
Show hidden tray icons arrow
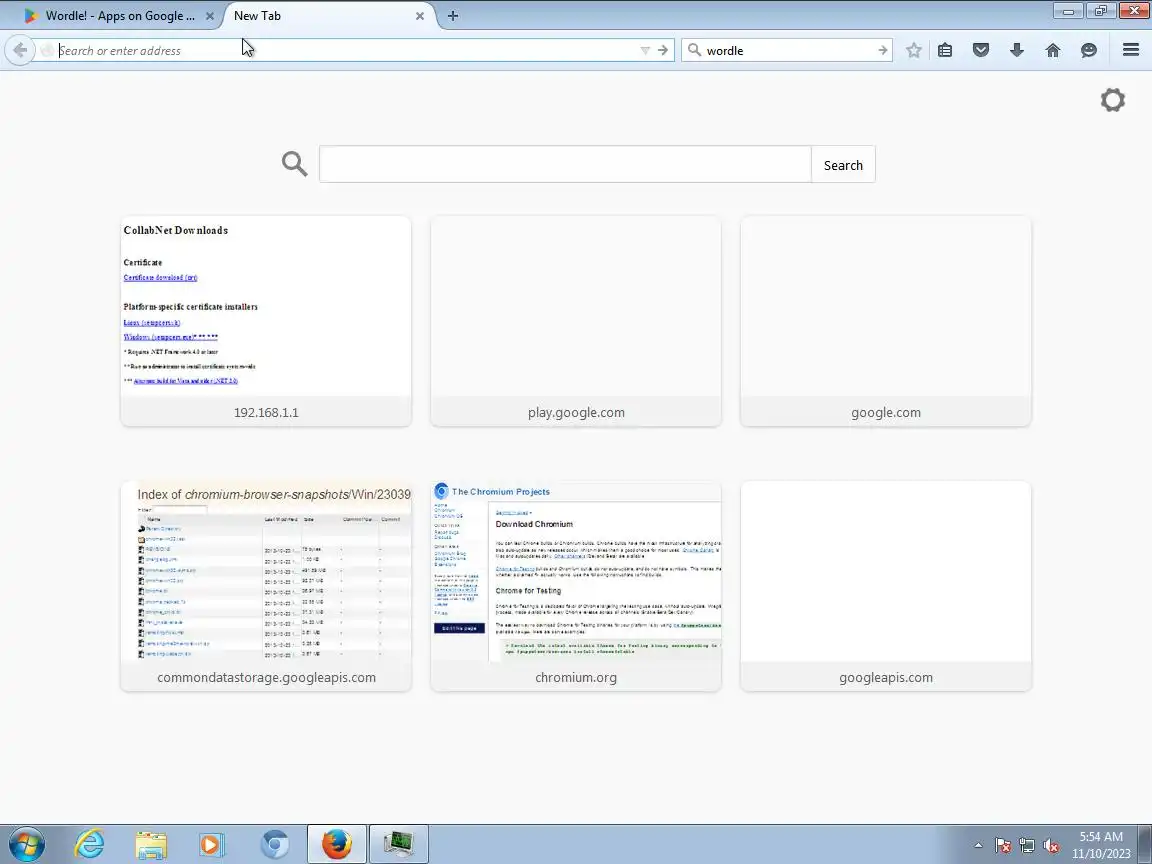click(978, 845)
